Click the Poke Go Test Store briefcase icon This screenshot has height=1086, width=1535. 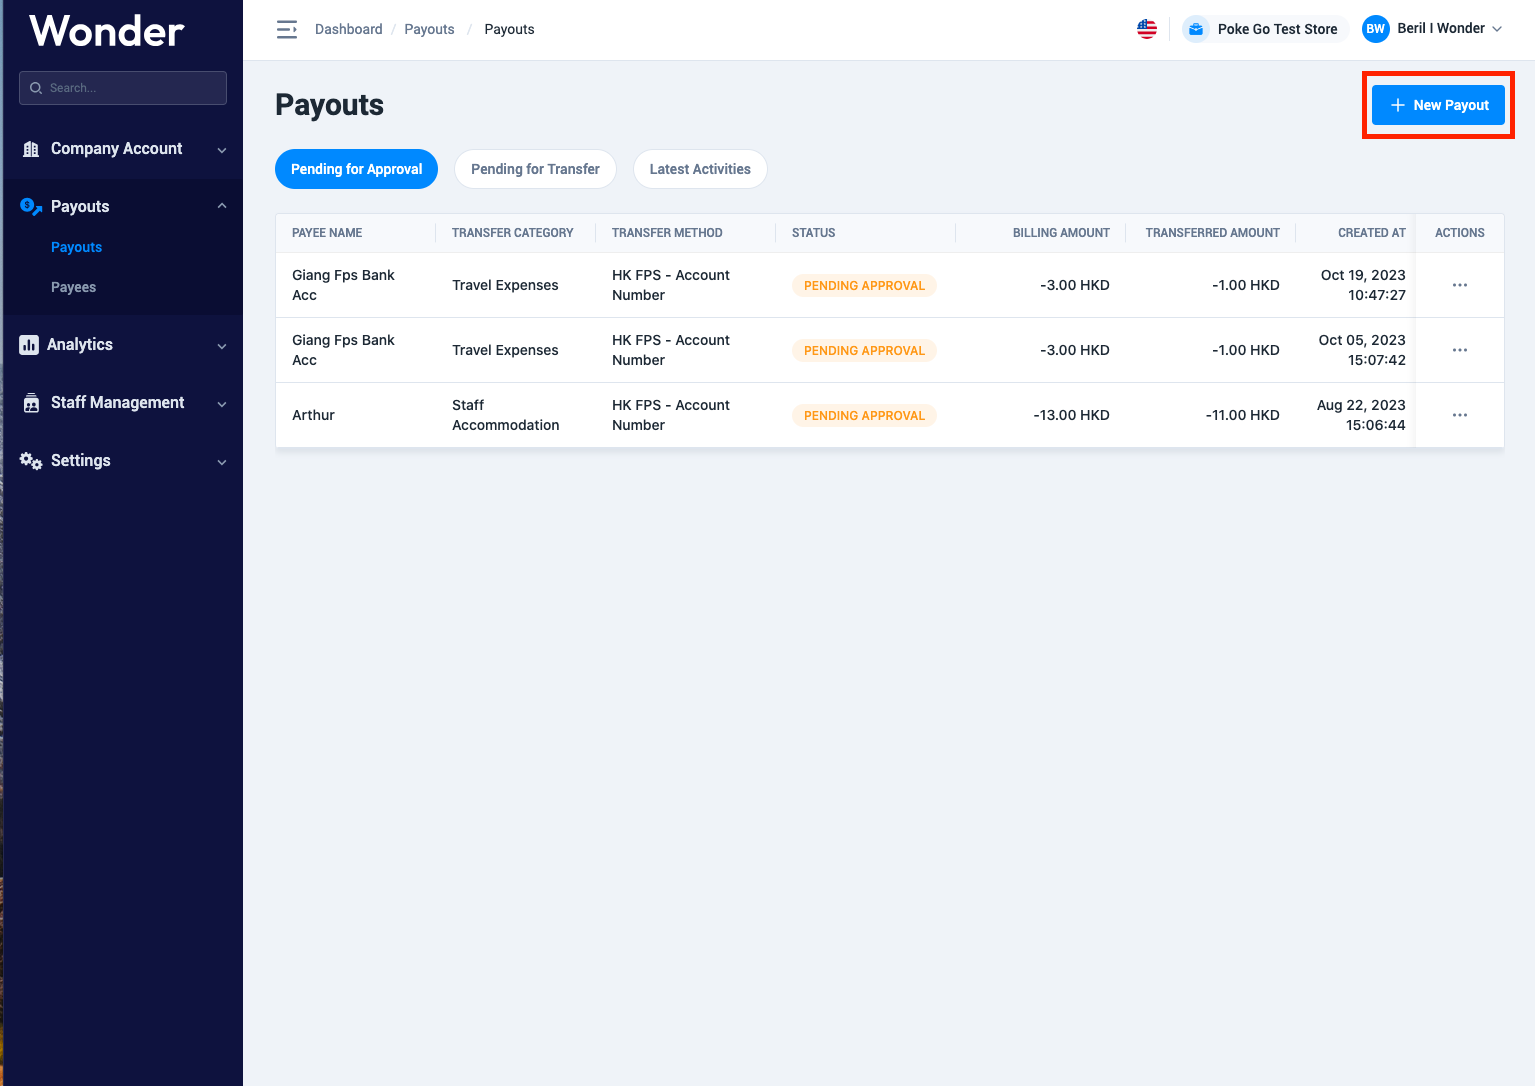coord(1196,29)
